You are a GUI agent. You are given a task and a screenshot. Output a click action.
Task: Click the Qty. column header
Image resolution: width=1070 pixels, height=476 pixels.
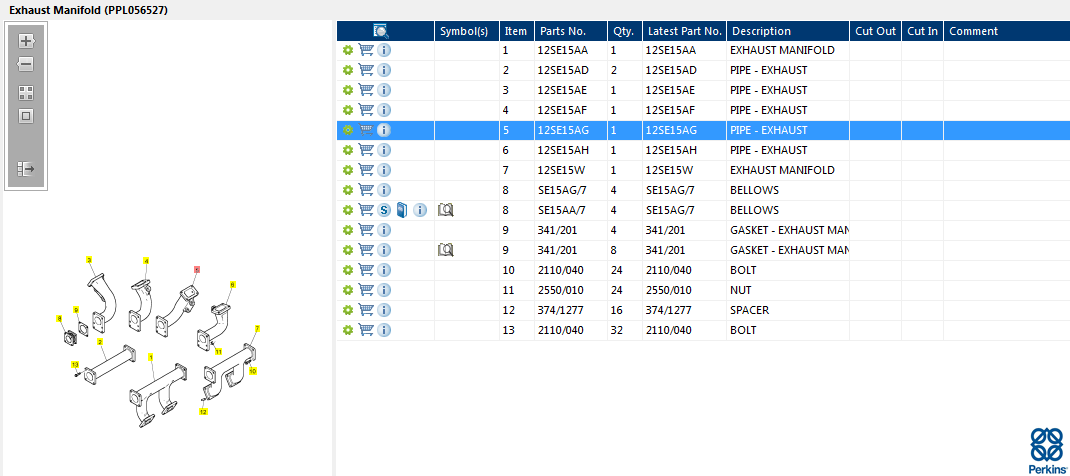pos(622,31)
